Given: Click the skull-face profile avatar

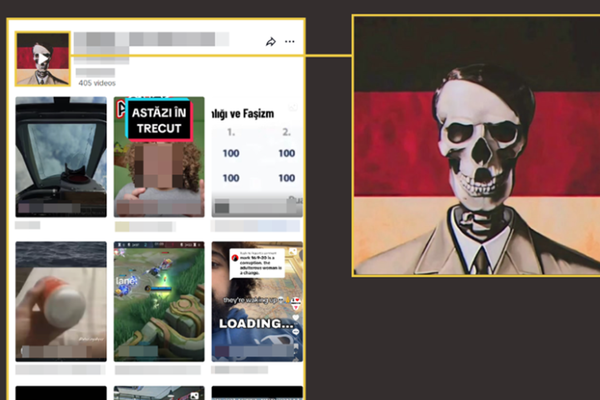Looking at the screenshot, I should (43, 59).
